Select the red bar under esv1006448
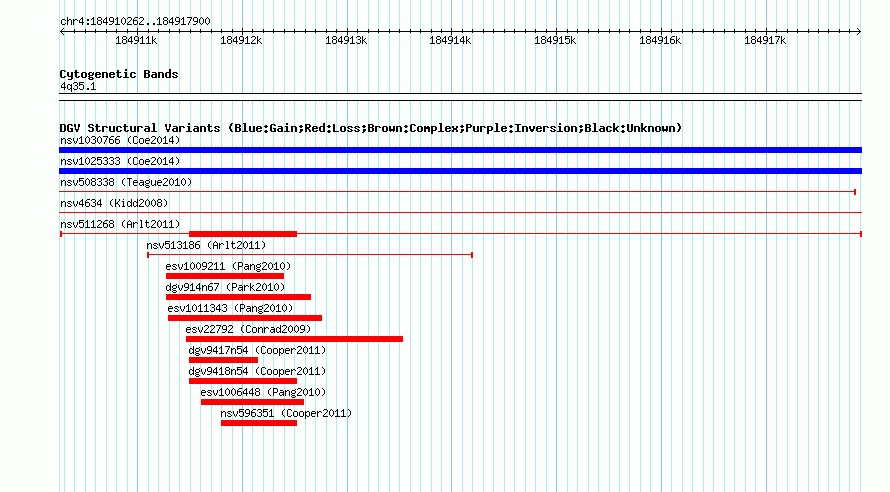890x492 pixels. [x=253, y=402]
